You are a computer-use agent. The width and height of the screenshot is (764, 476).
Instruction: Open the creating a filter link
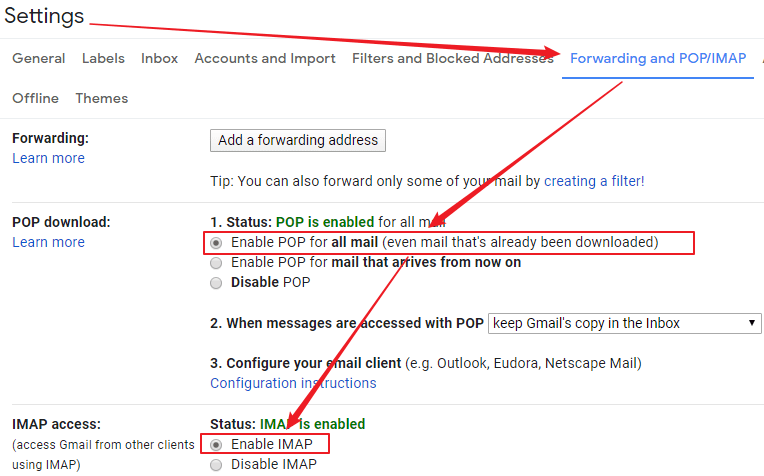(593, 181)
